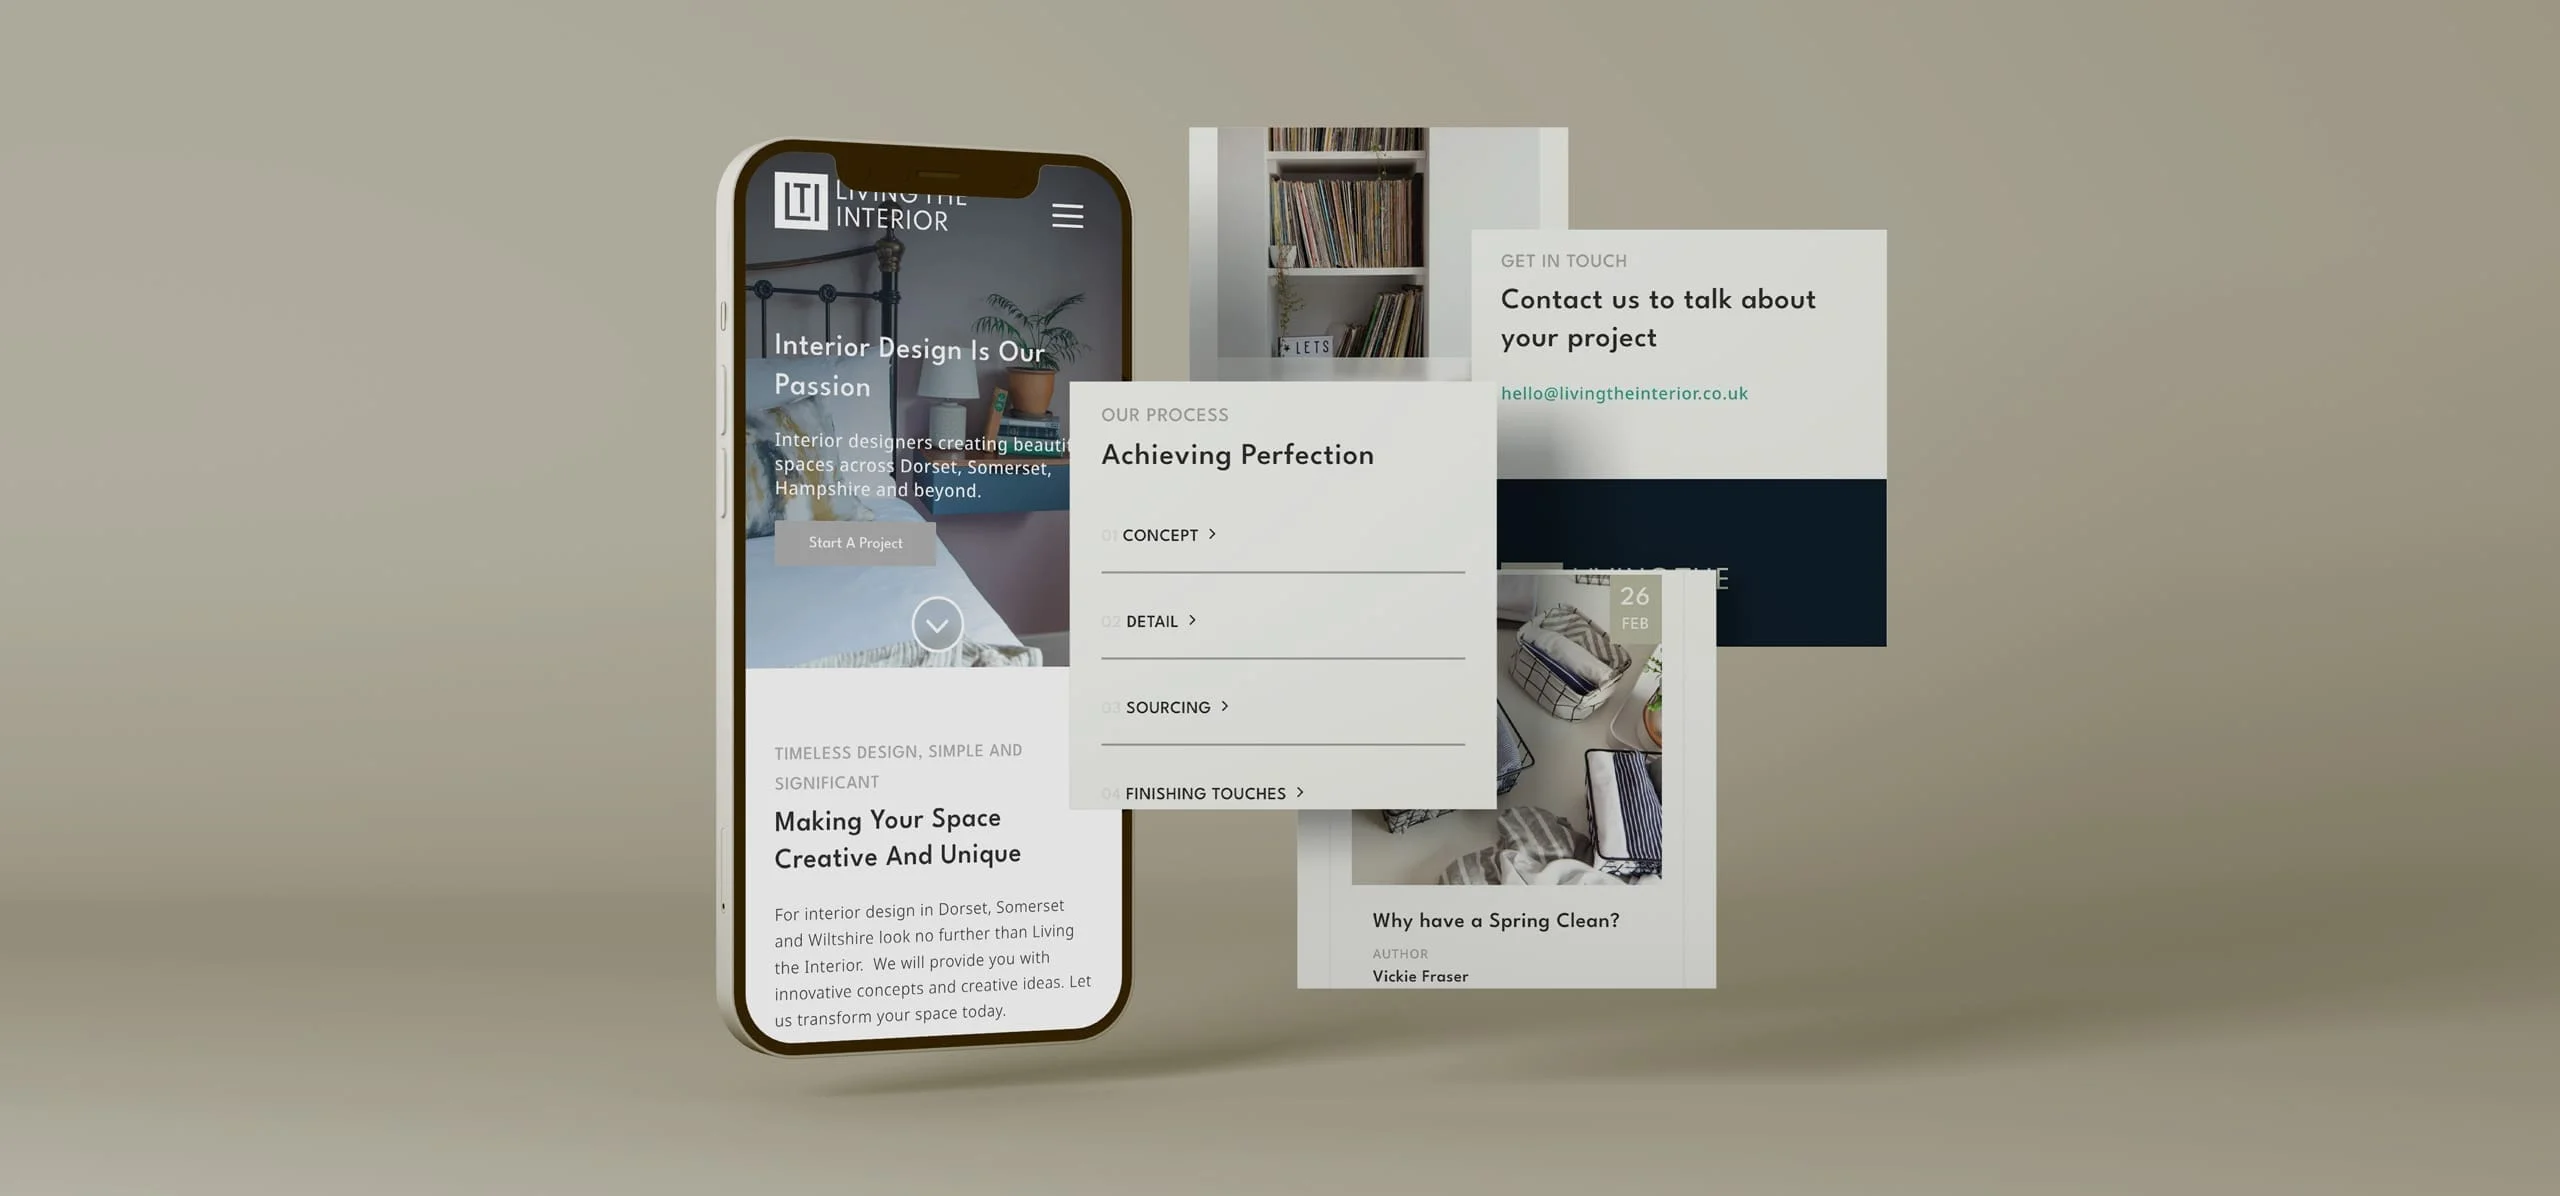Expand the Concept process step

1164,534
